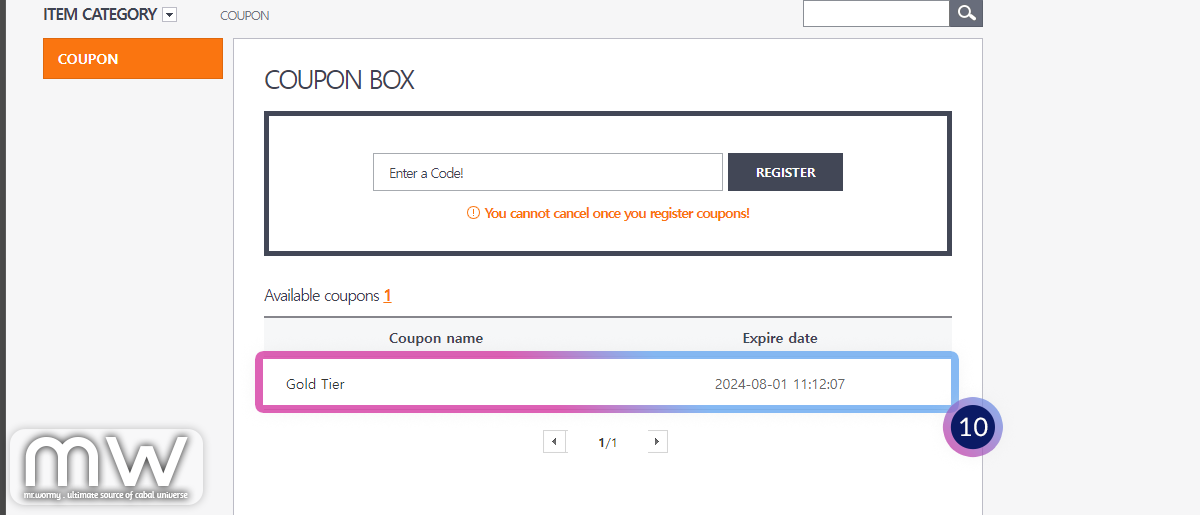
Task: Click into the top search box
Action: pos(875,13)
